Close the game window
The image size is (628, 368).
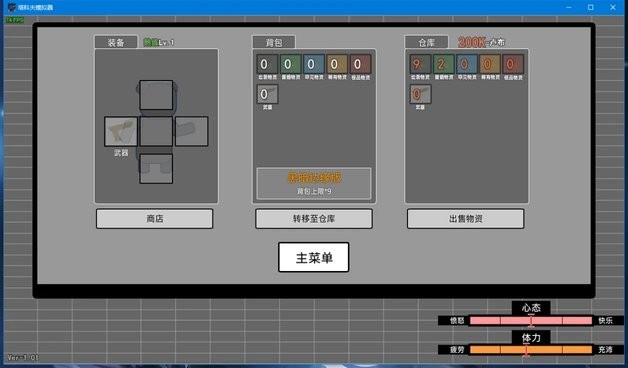(613, 7)
